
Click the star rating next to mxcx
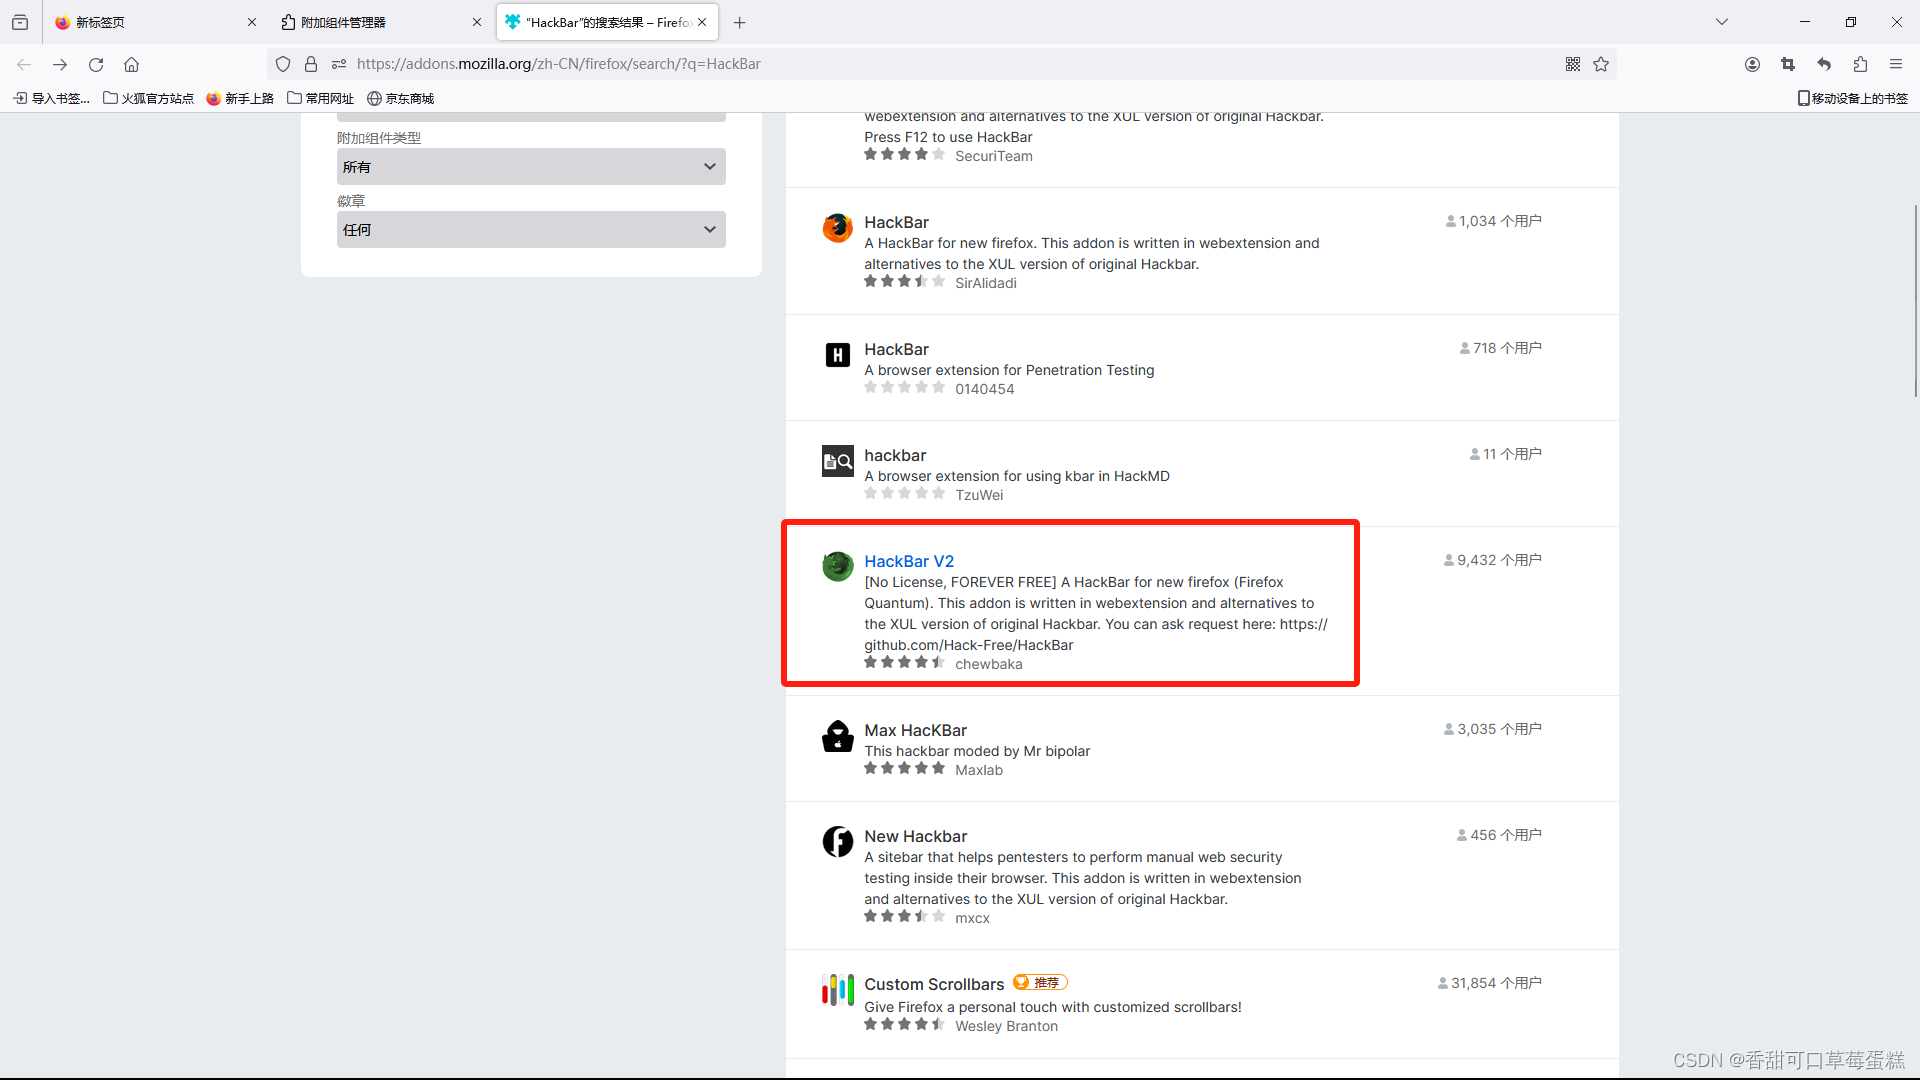coord(904,917)
